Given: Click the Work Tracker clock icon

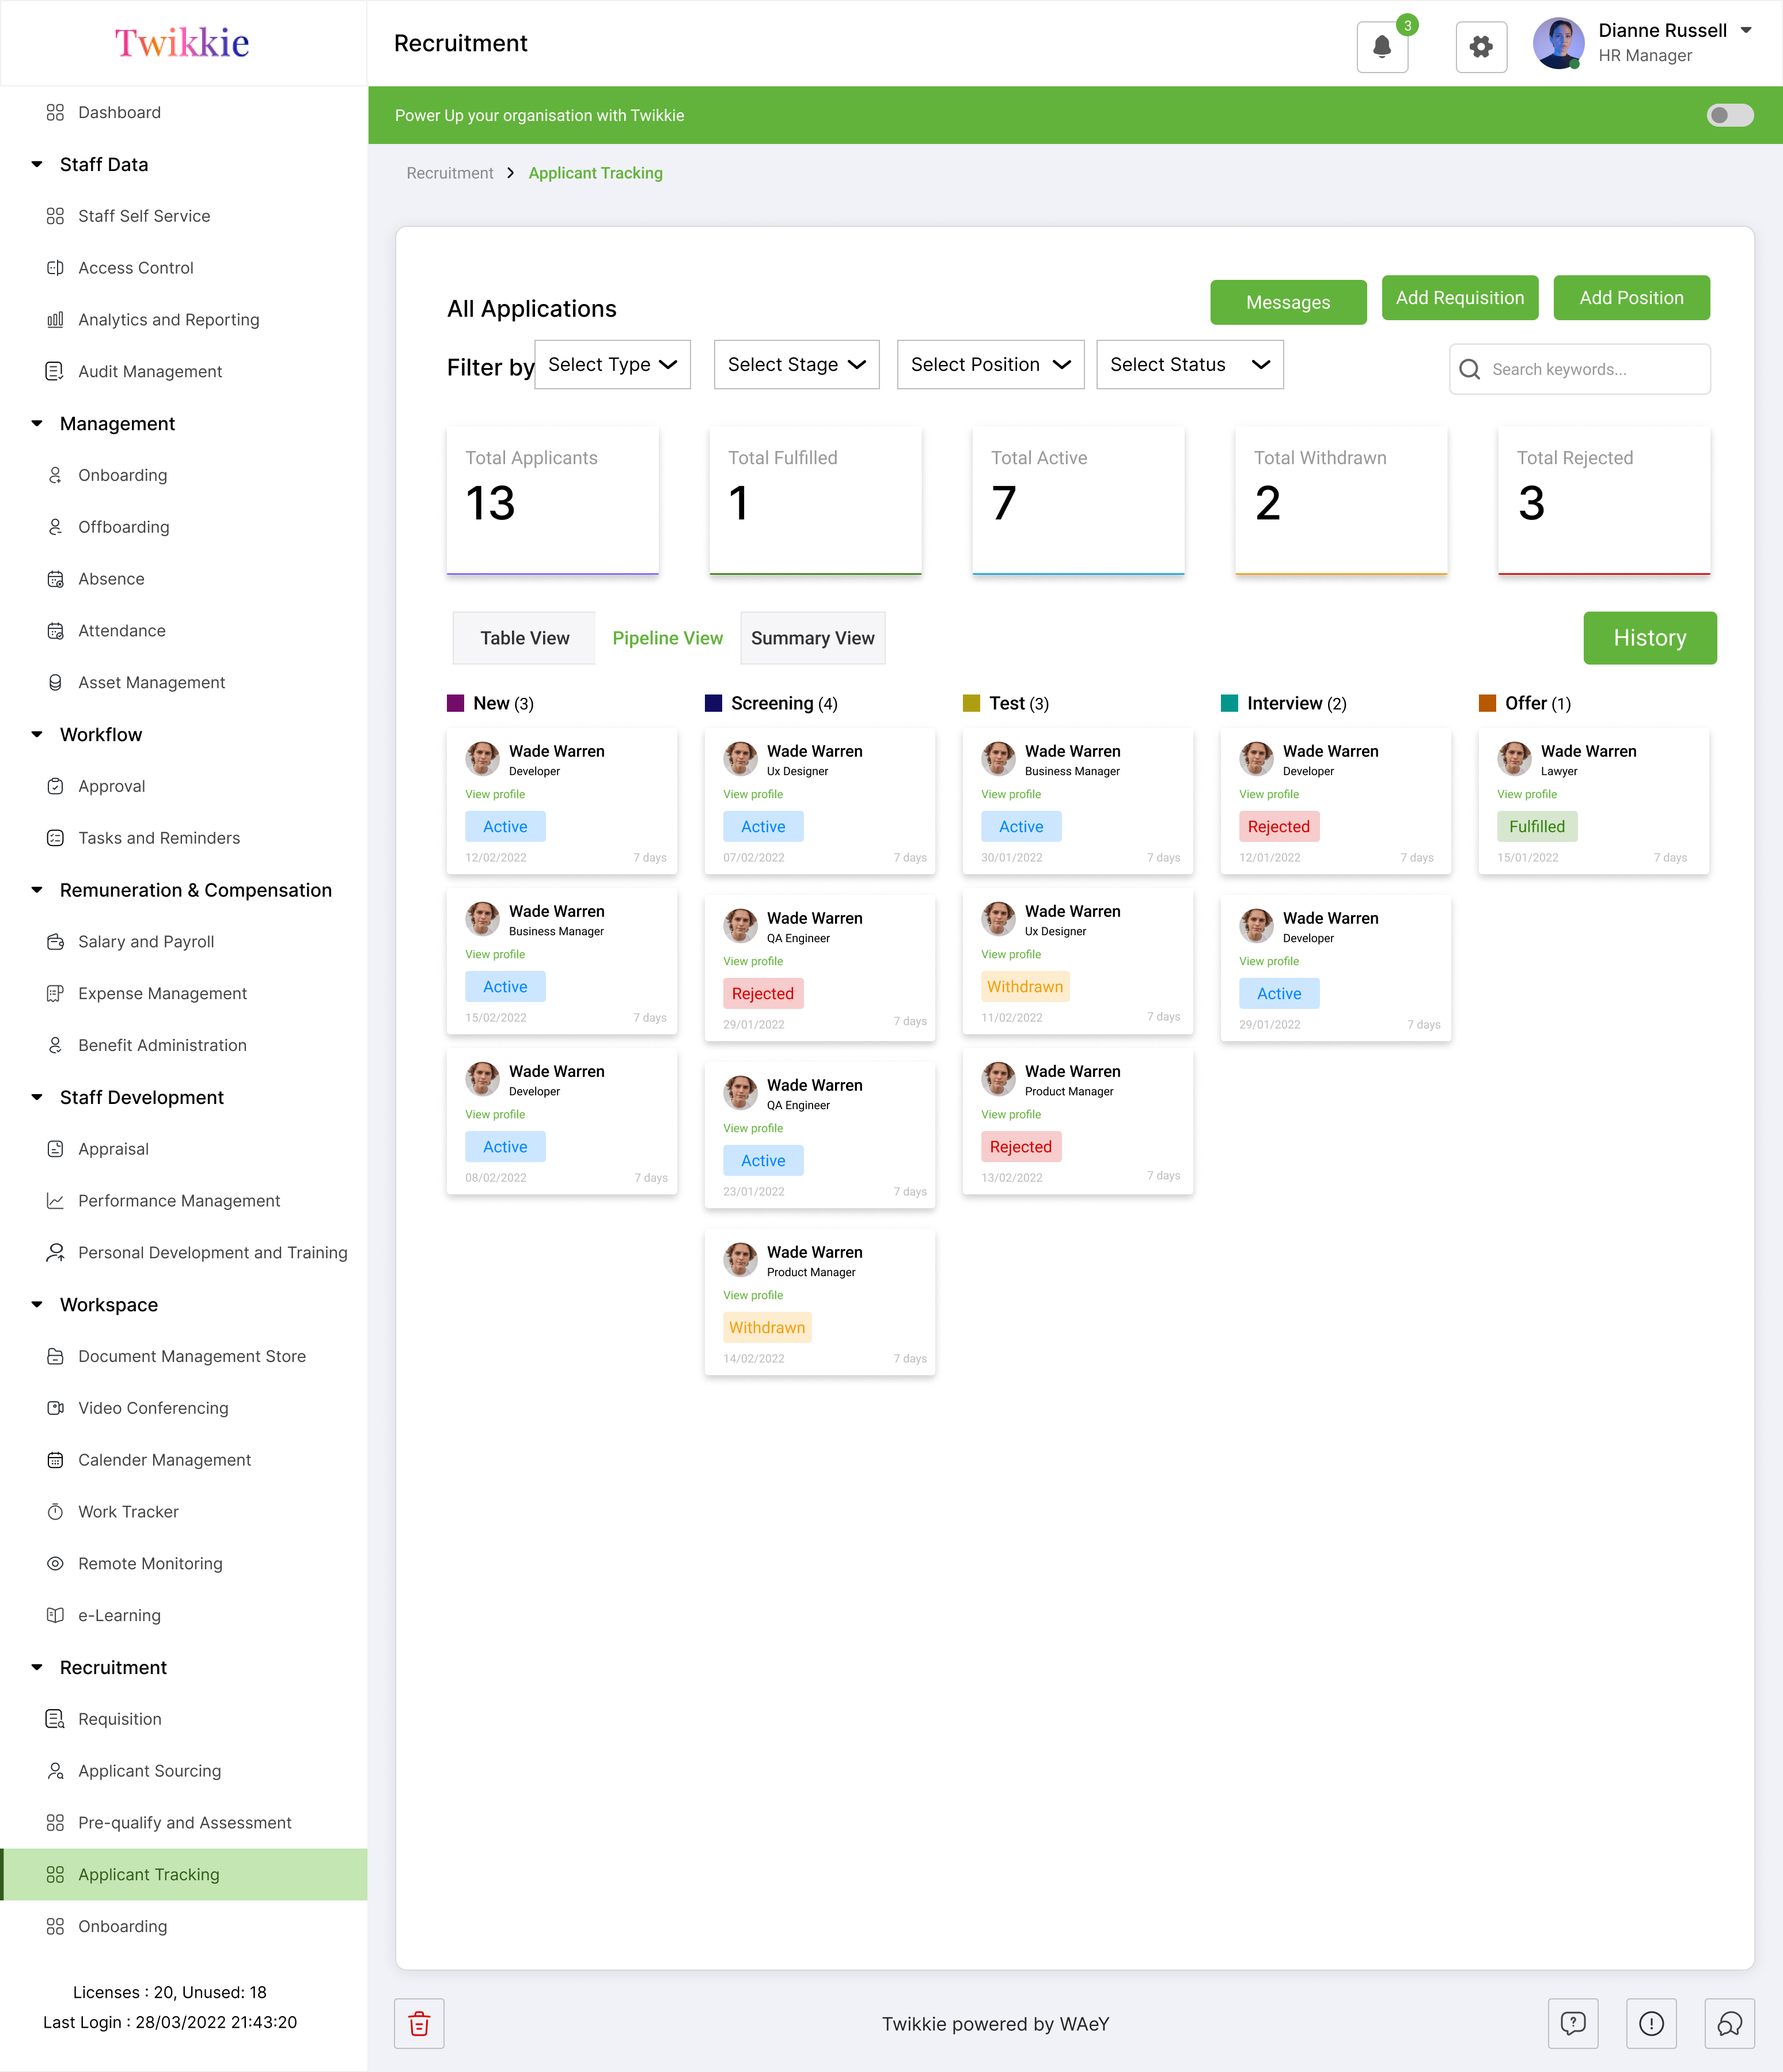Looking at the screenshot, I should point(56,1511).
